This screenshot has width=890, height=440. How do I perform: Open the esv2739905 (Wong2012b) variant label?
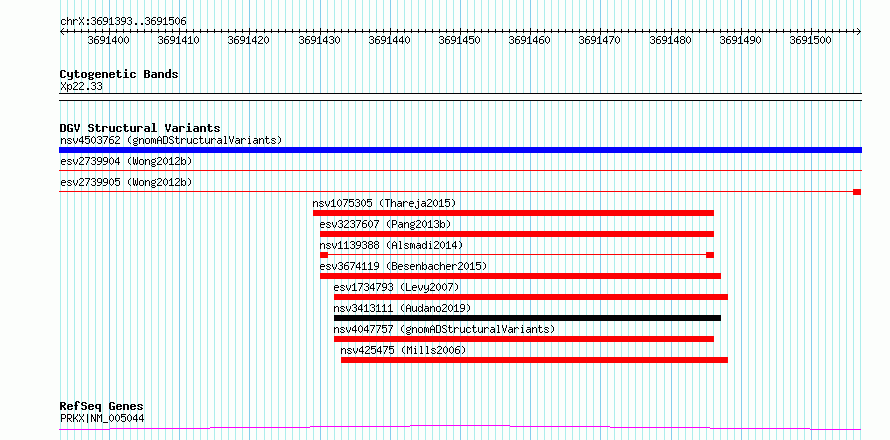point(126,182)
